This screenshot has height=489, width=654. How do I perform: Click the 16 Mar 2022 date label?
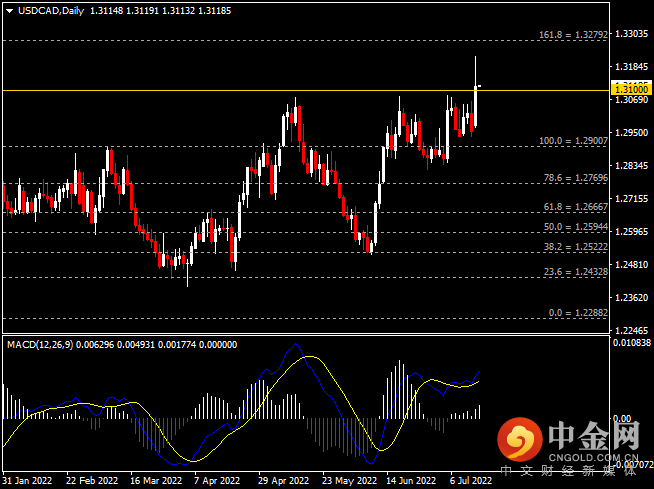(x=156, y=481)
